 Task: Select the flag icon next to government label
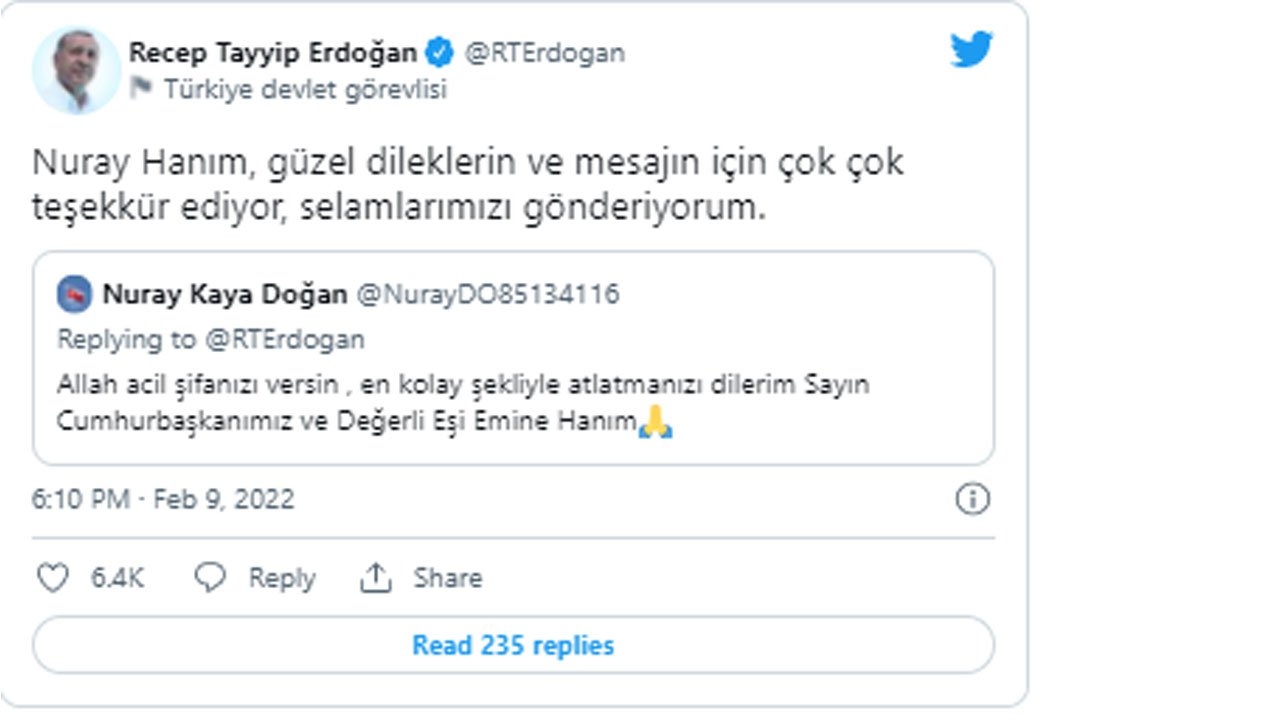[x=140, y=89]
